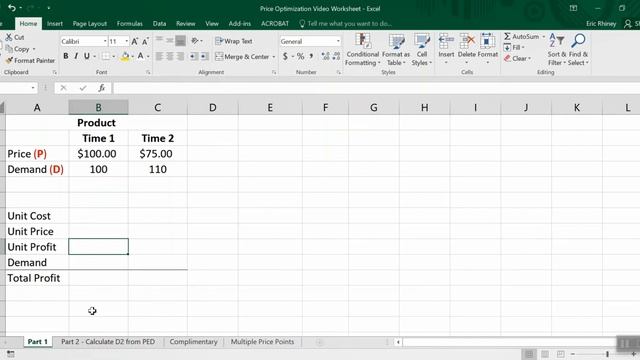The width and height of the screenshot is (640, 360).
Task: Open Cell Styles gallery
Action: pyautogui.click(x=422, y=49)
